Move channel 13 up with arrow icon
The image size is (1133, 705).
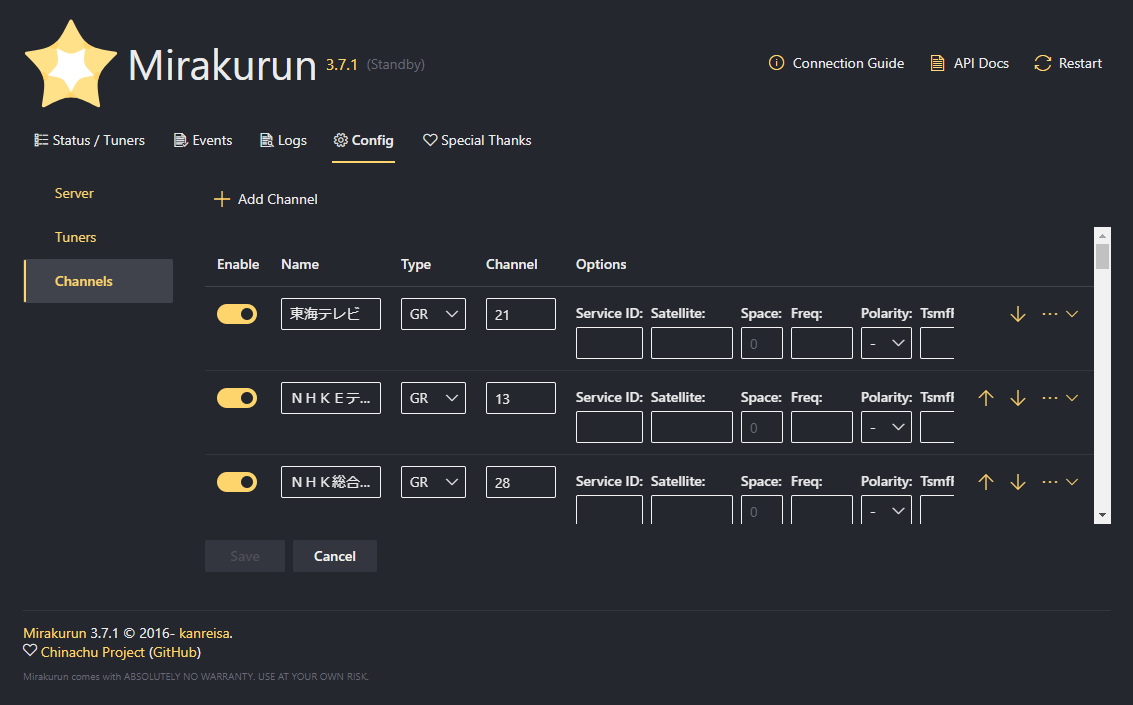pos(986,398)
